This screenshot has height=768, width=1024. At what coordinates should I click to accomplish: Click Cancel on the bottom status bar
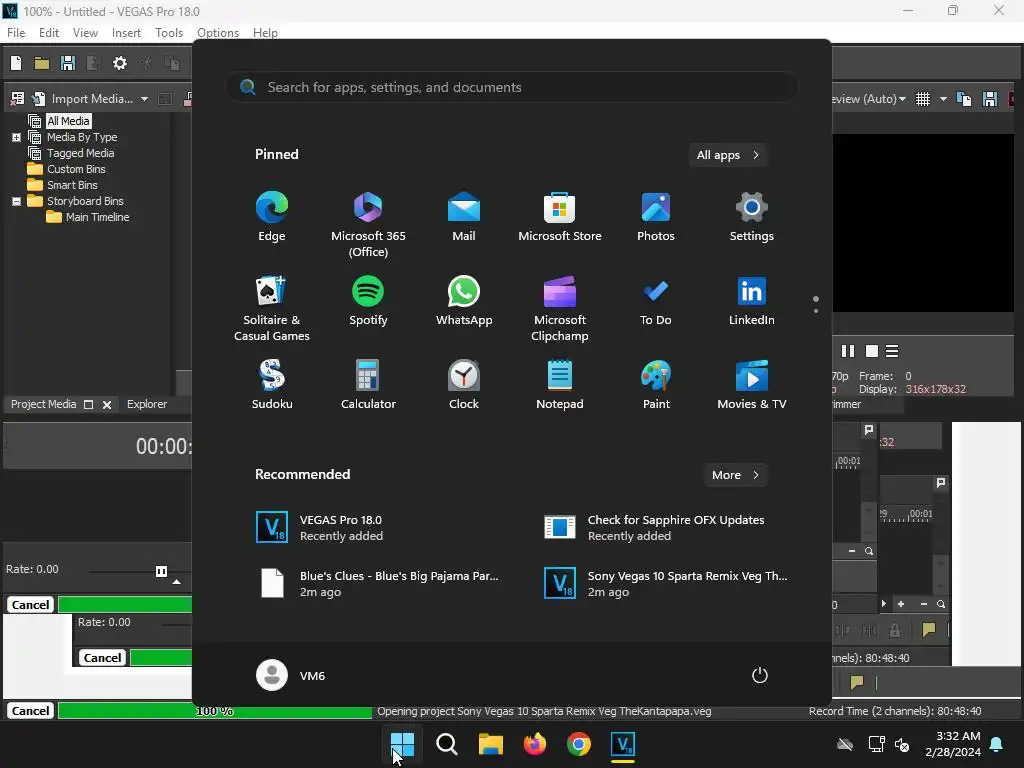pos(30,711)
